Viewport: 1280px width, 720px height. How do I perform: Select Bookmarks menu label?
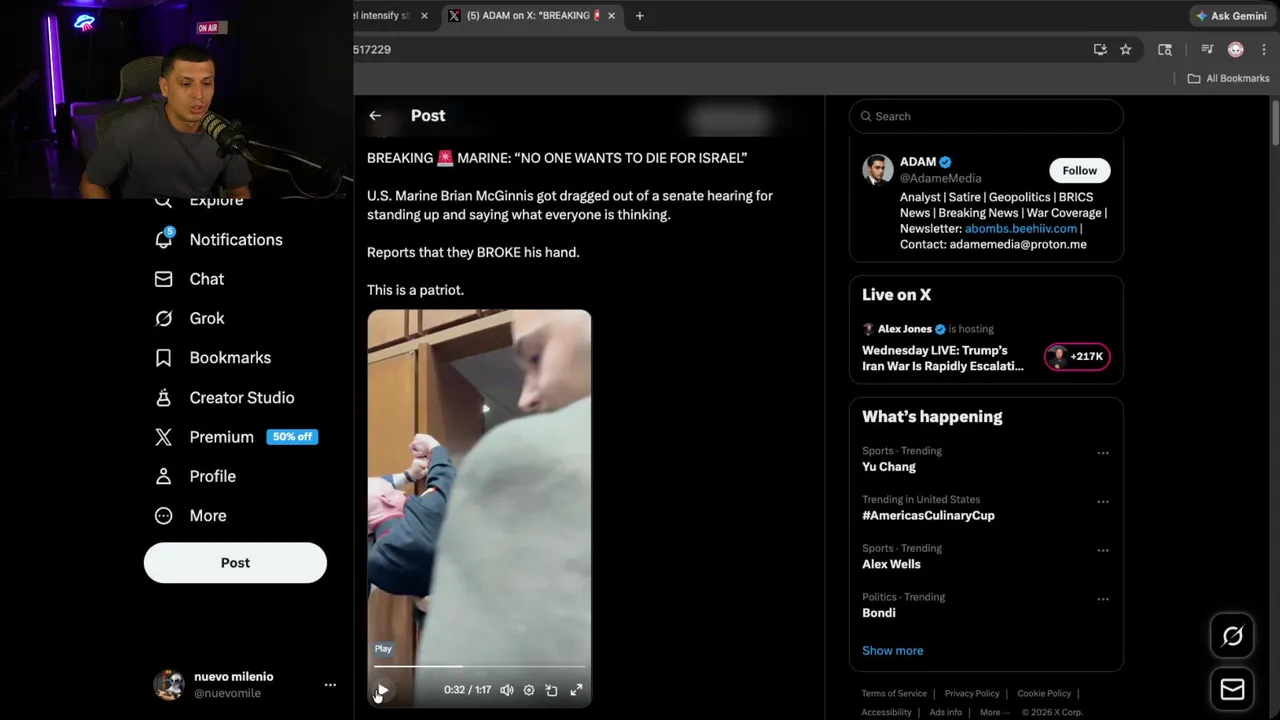pyautogui.click(x=230, y=357)
